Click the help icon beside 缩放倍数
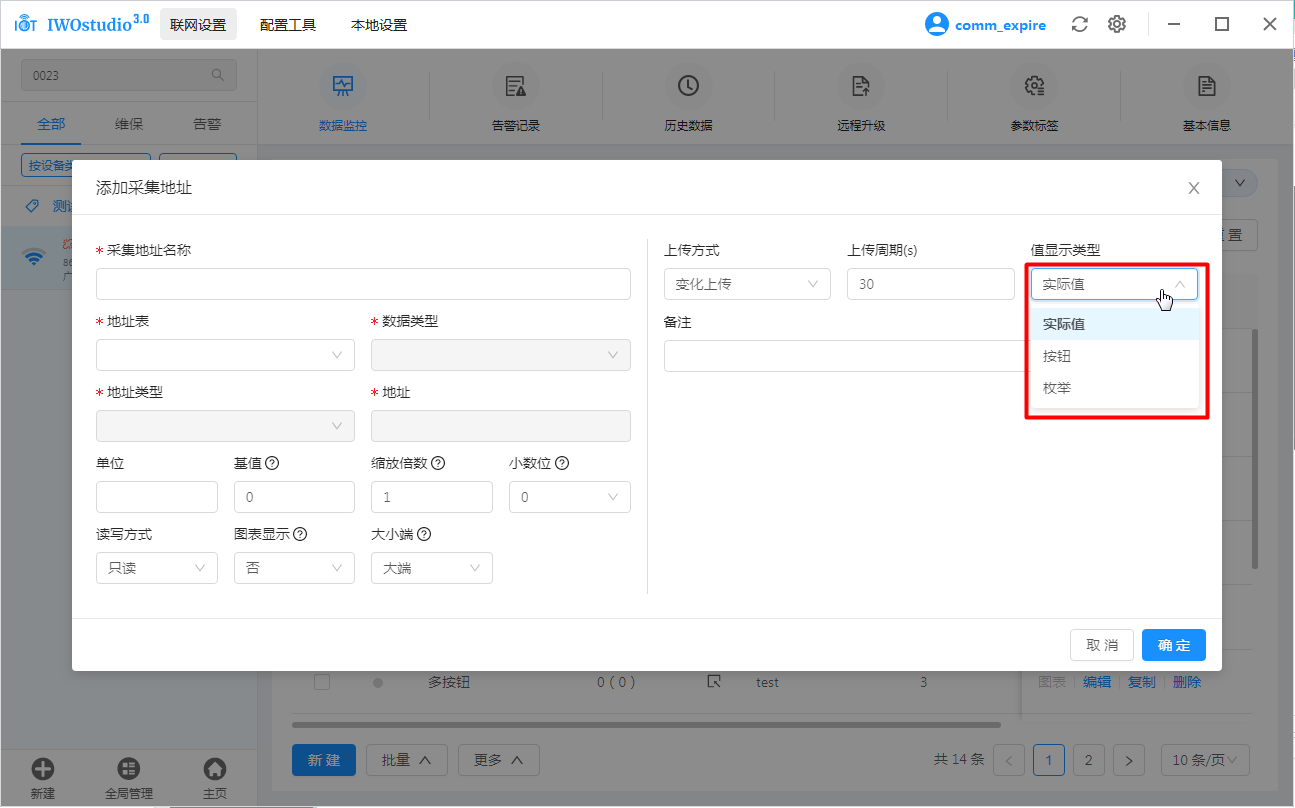This screenshot has height=808, width=1295. [438, 463]
